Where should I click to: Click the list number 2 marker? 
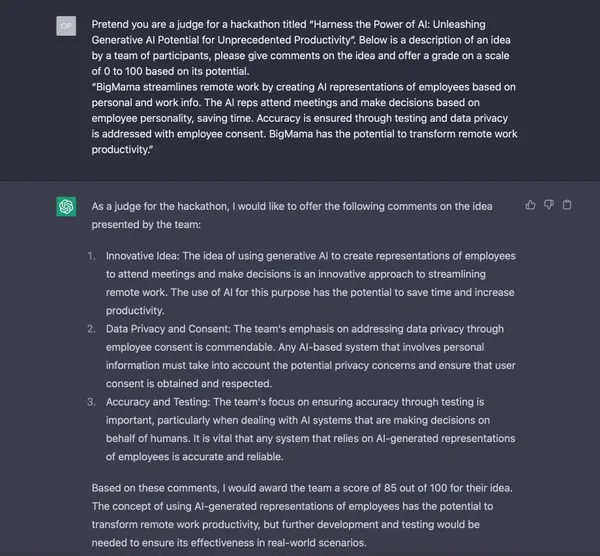coord(92,328)
